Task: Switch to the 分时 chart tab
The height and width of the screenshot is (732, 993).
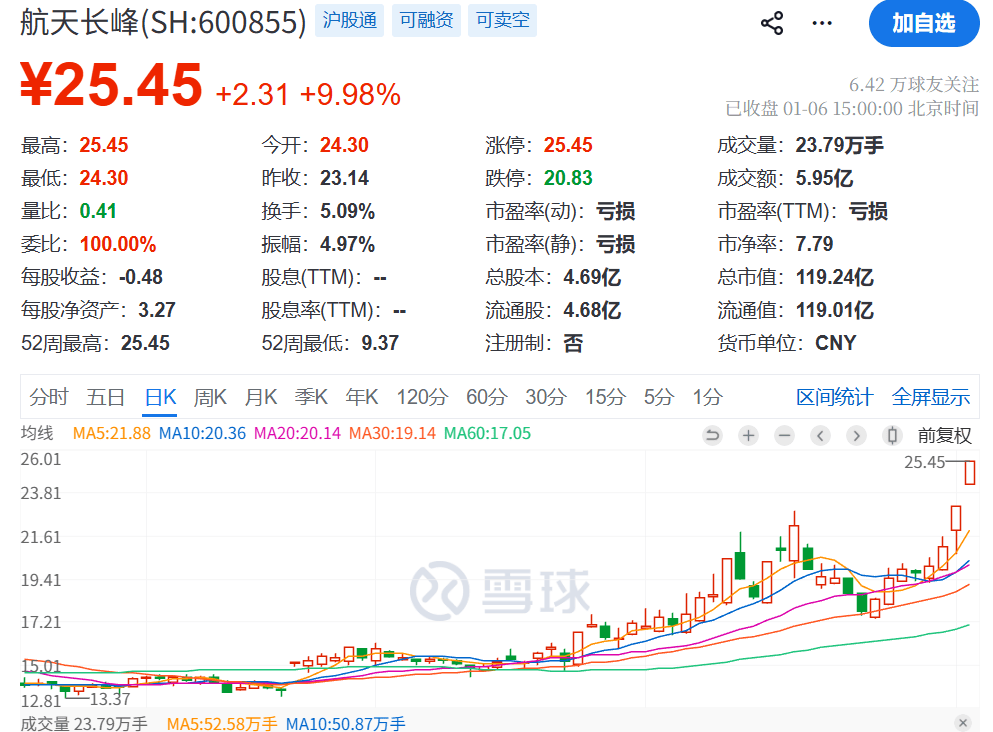Action: pyautogui.click(x=48, y=397)
